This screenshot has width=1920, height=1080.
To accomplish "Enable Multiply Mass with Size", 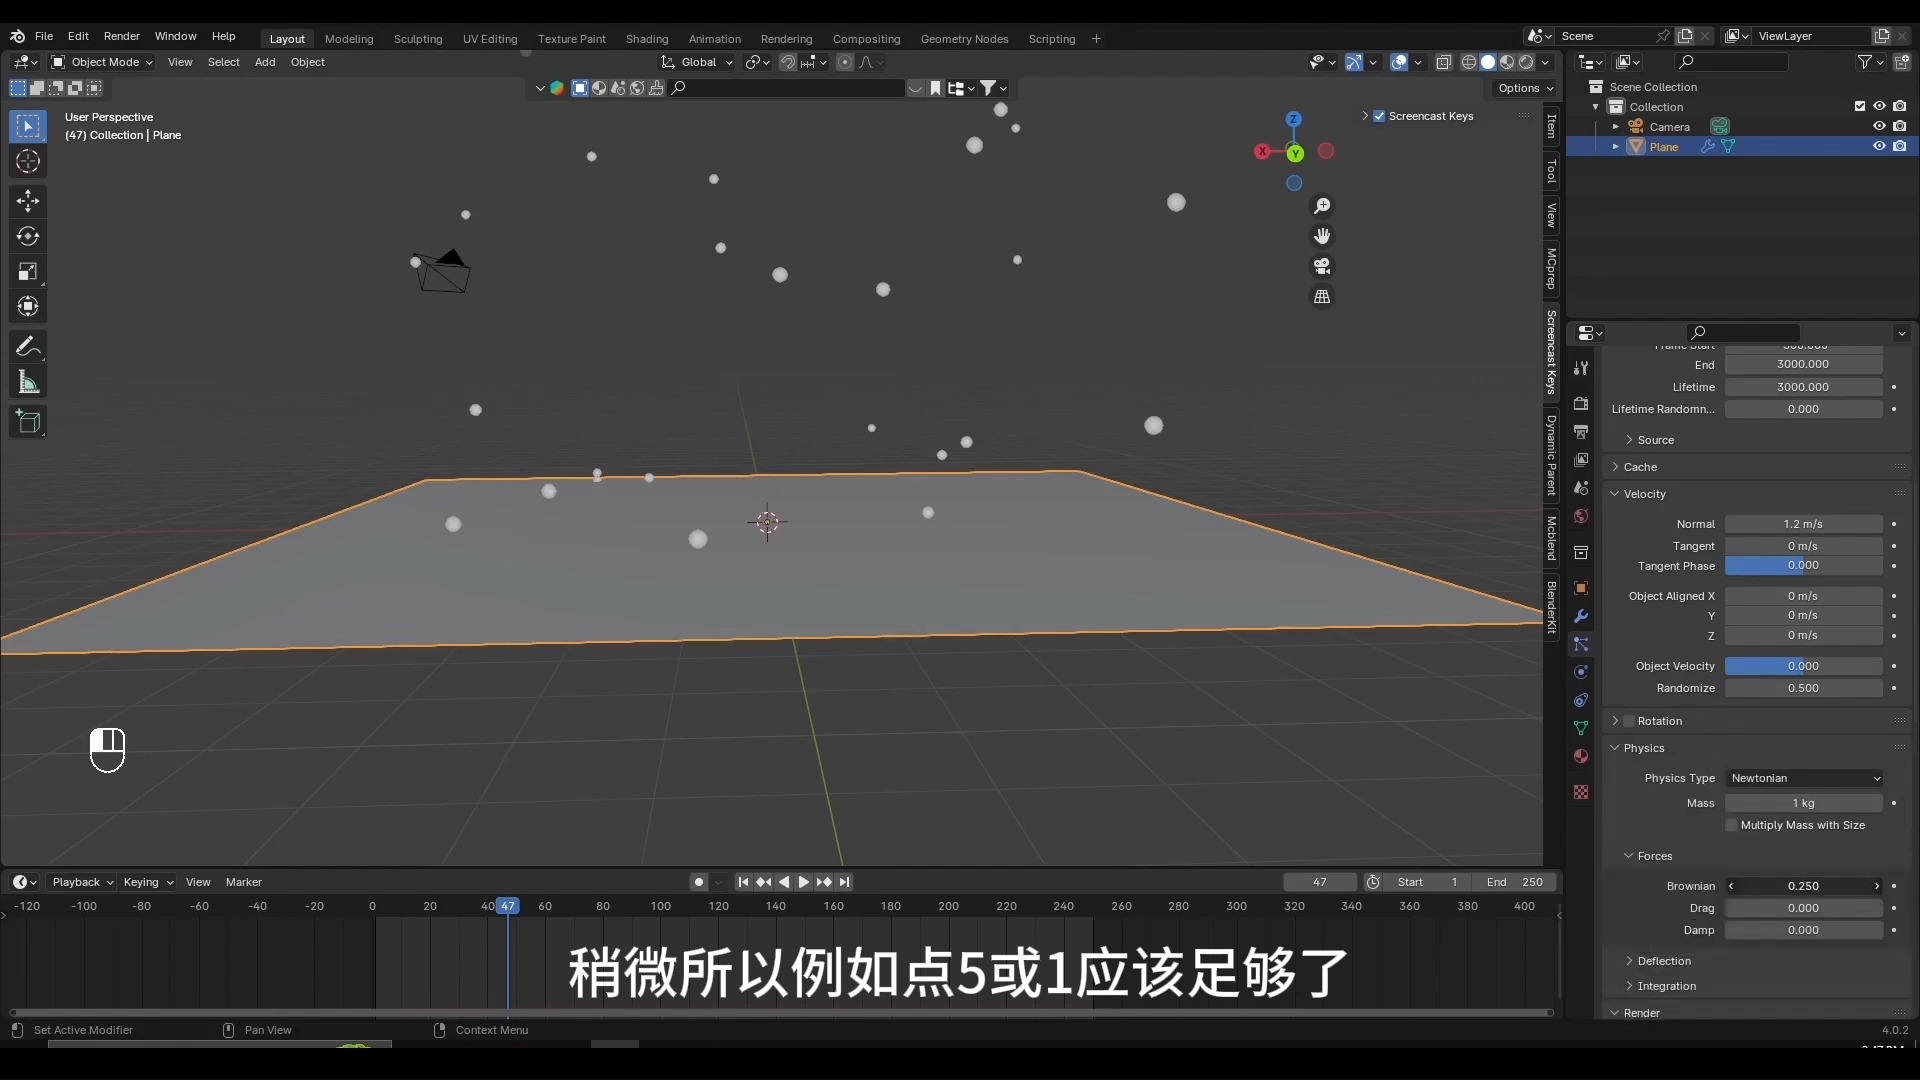I will (x=1732, y=825).
